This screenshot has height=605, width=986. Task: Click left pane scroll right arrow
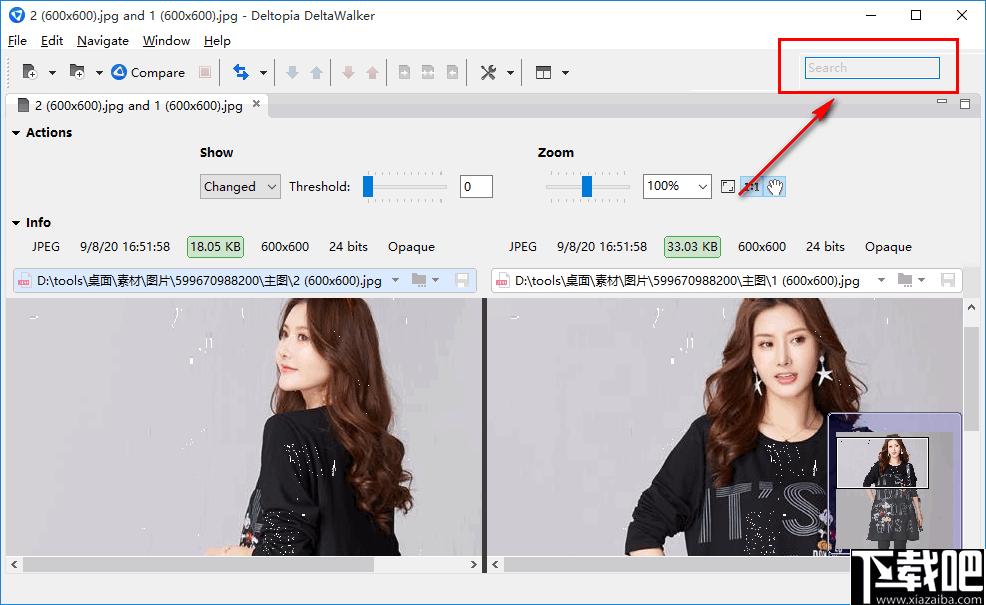point(474,565)
